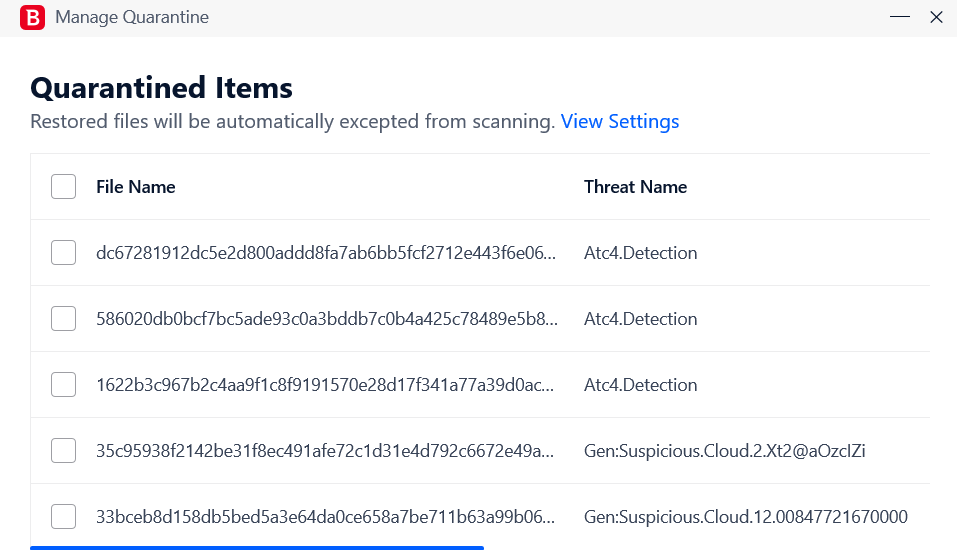Close the Manage Quarantine window

pos(936,17)
